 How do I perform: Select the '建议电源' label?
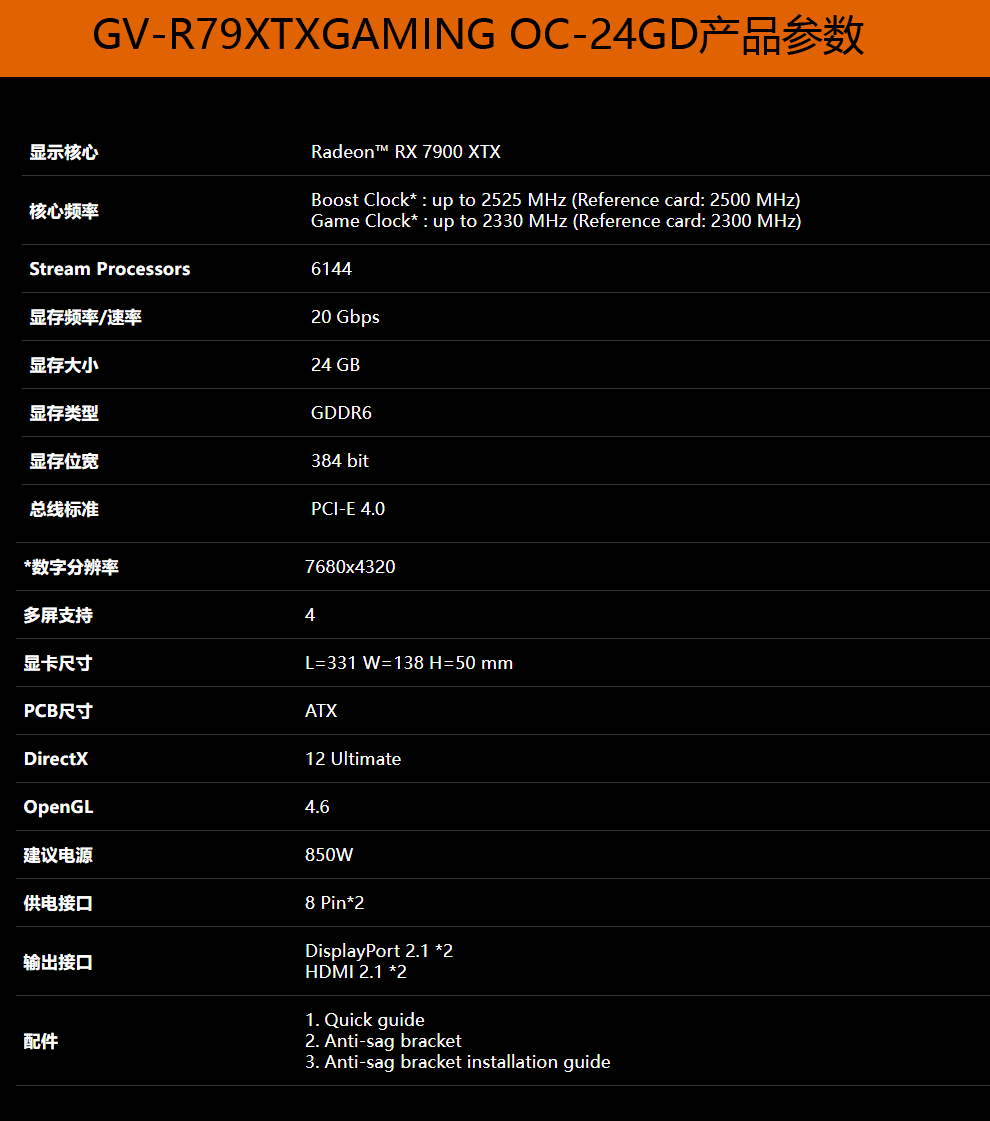tap(58, 855)
